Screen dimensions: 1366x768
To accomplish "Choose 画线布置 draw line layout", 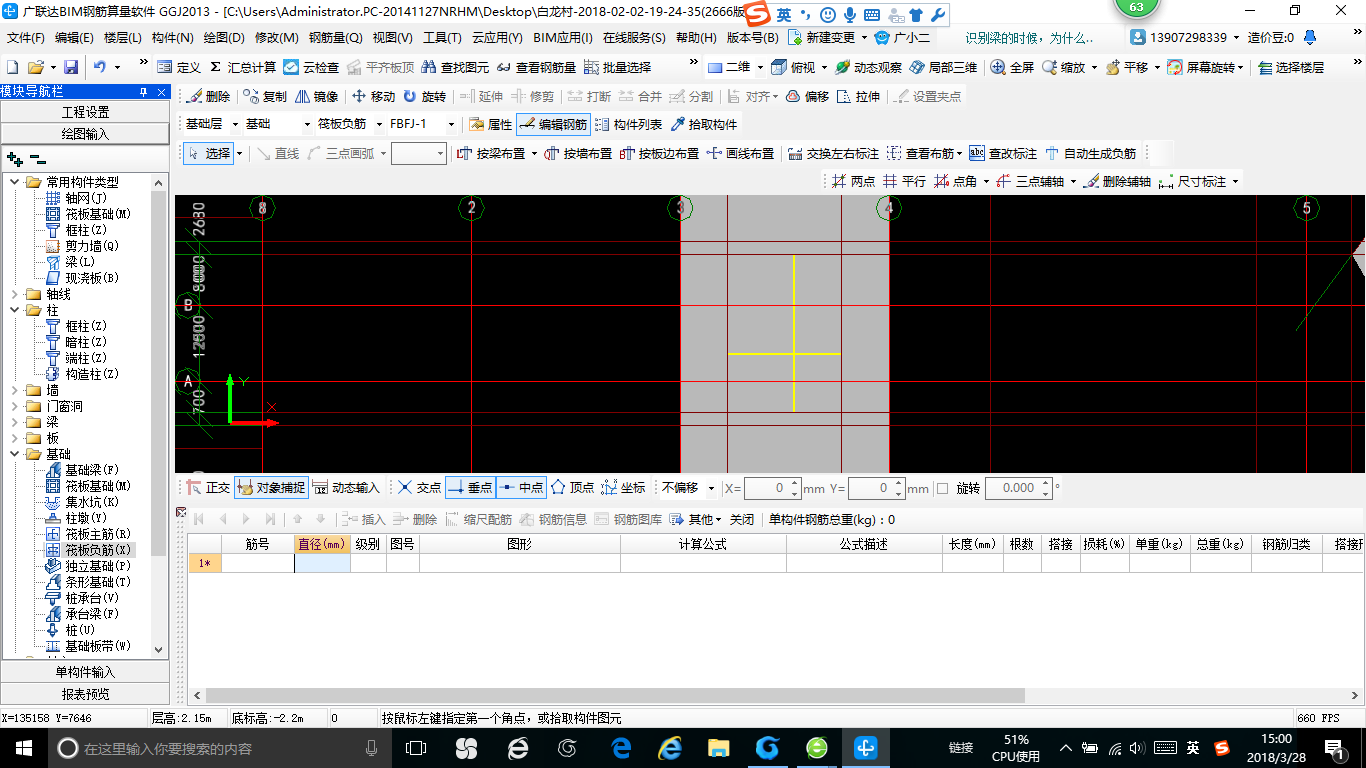I will (x=740, y=154).
